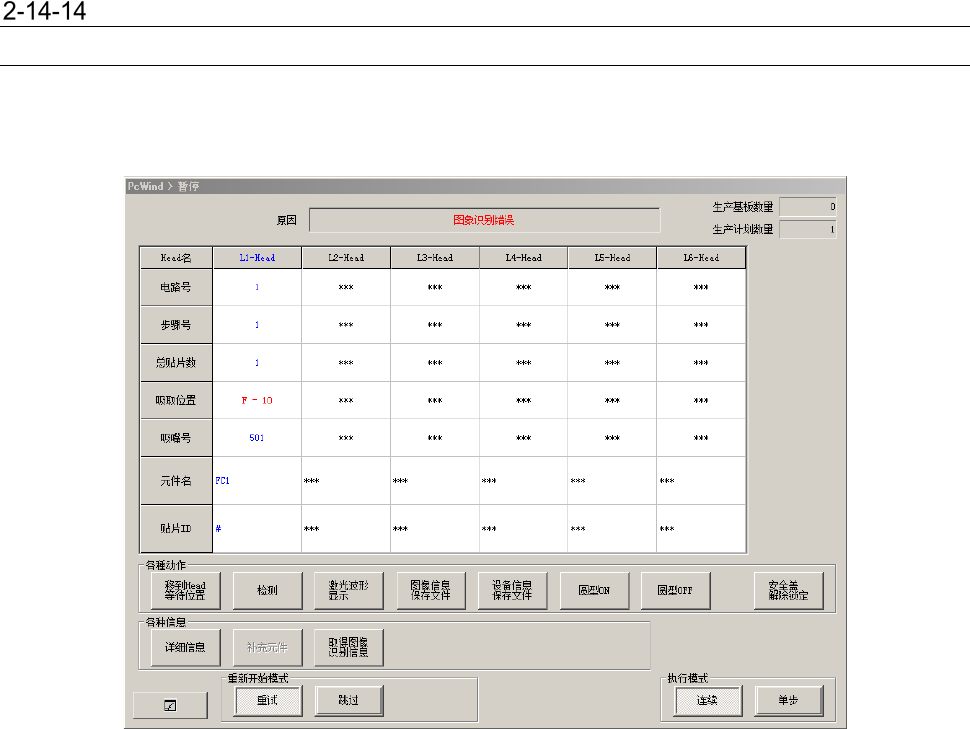970x729 pixels.
Task: Open the 激光波形显示 display
Action: tap(349, 590)
